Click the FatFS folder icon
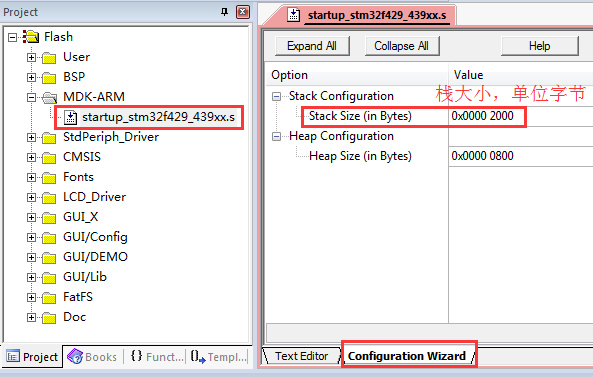This screenshot has height=377, width=593. 49,298
